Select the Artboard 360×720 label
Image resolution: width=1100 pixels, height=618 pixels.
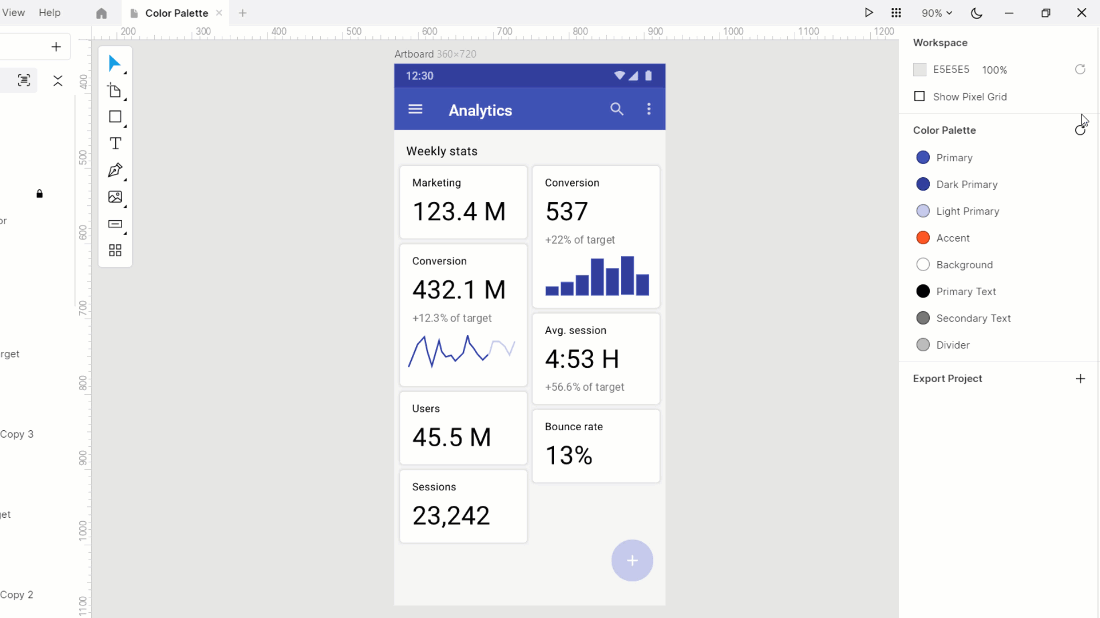(x=435, y=54)
